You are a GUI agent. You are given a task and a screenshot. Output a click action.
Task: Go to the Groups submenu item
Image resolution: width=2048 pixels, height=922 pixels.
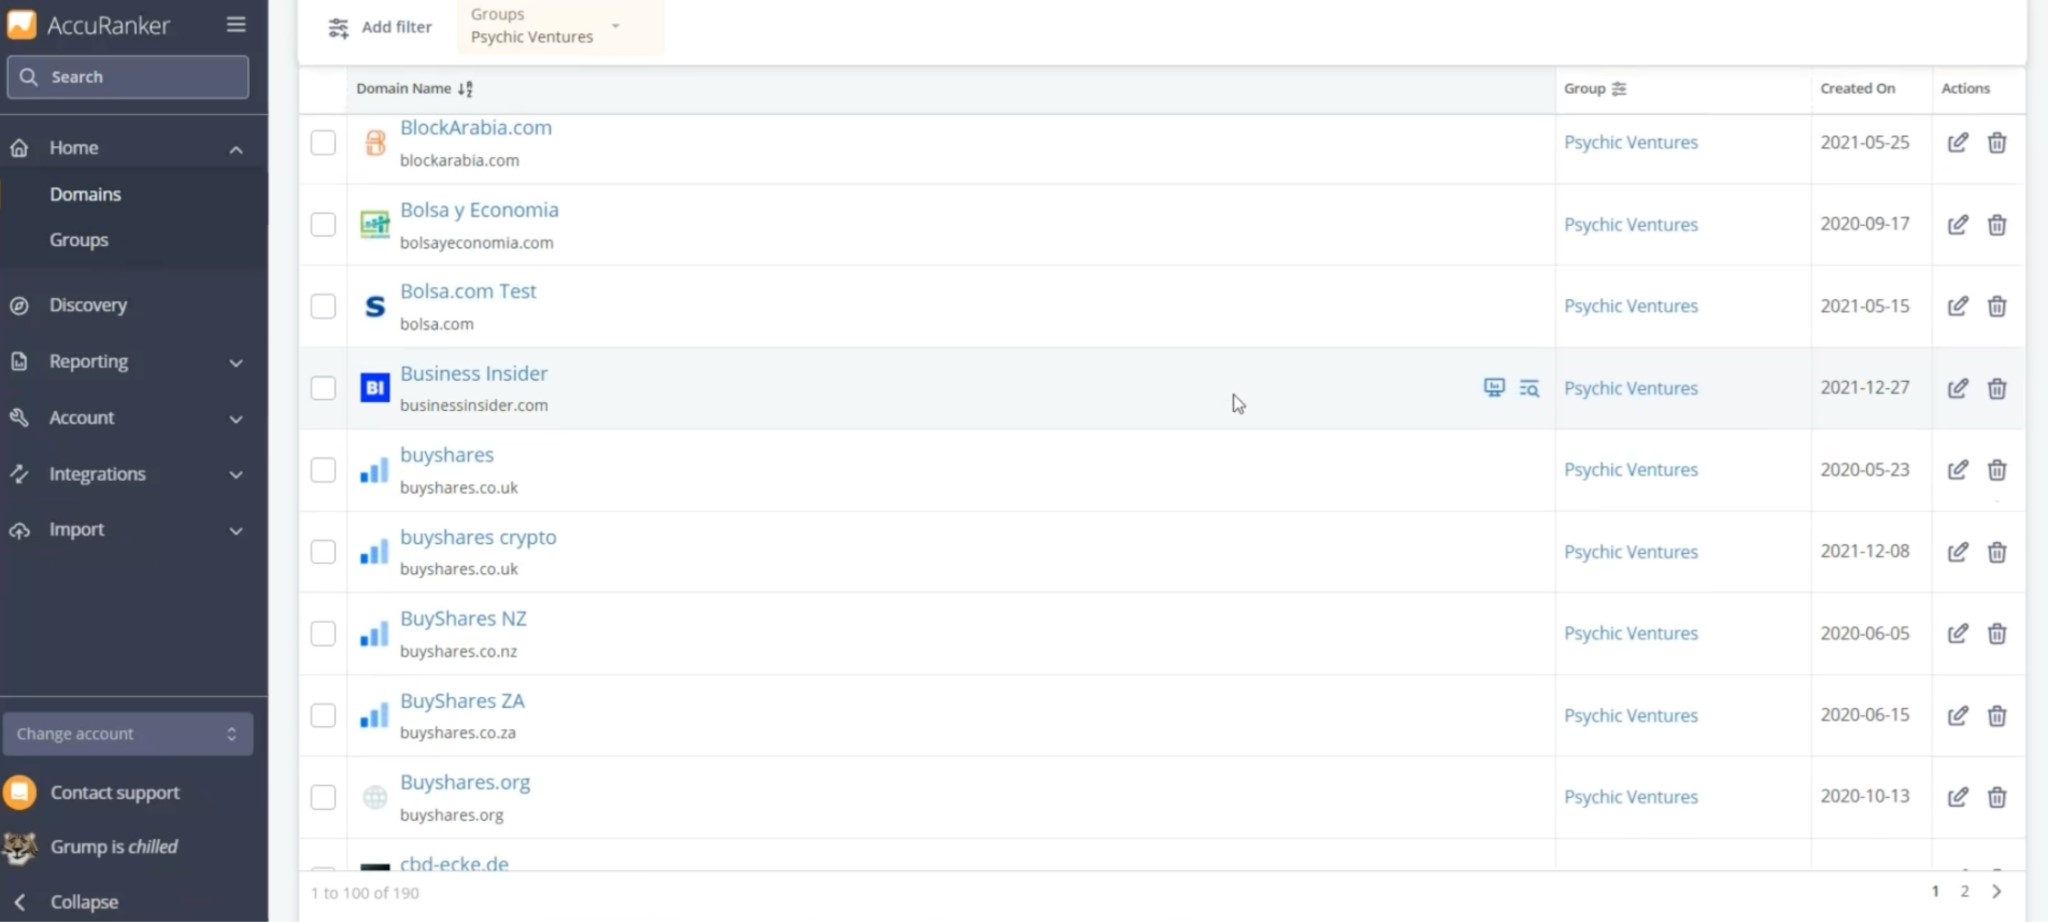coord(79,240)
